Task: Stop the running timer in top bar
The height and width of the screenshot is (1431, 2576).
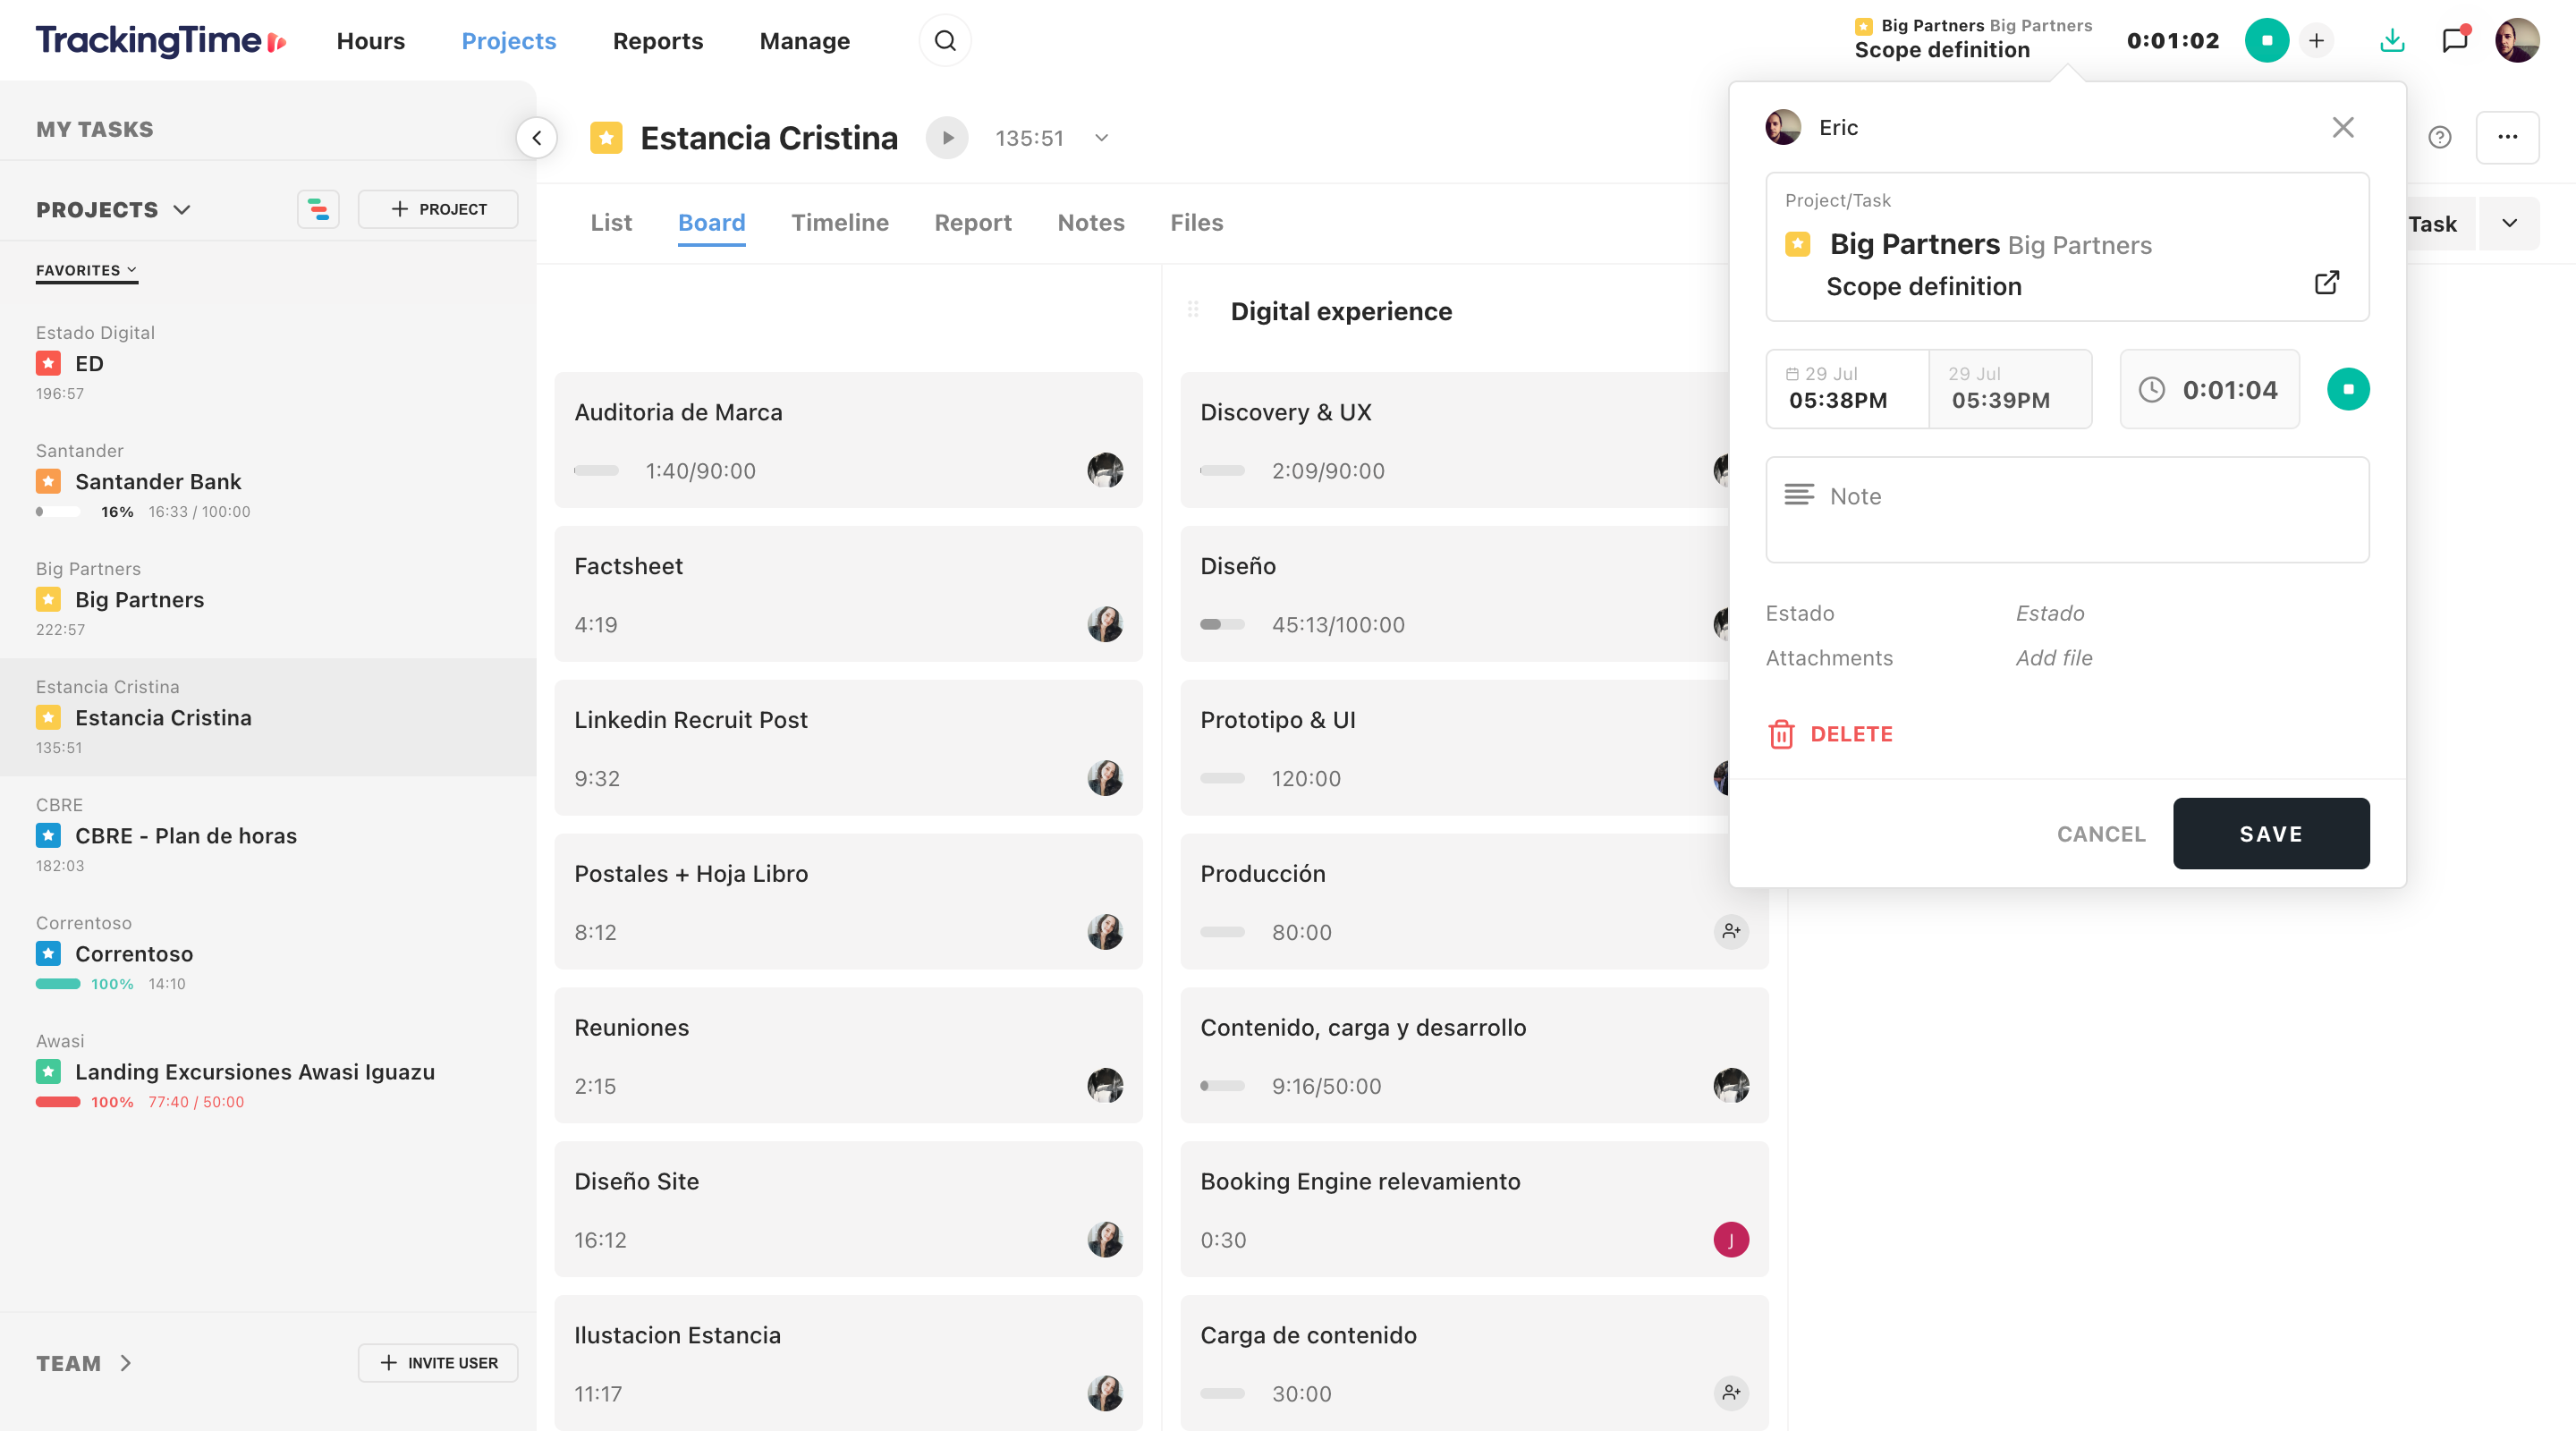Action: [x=2266, y=41]
